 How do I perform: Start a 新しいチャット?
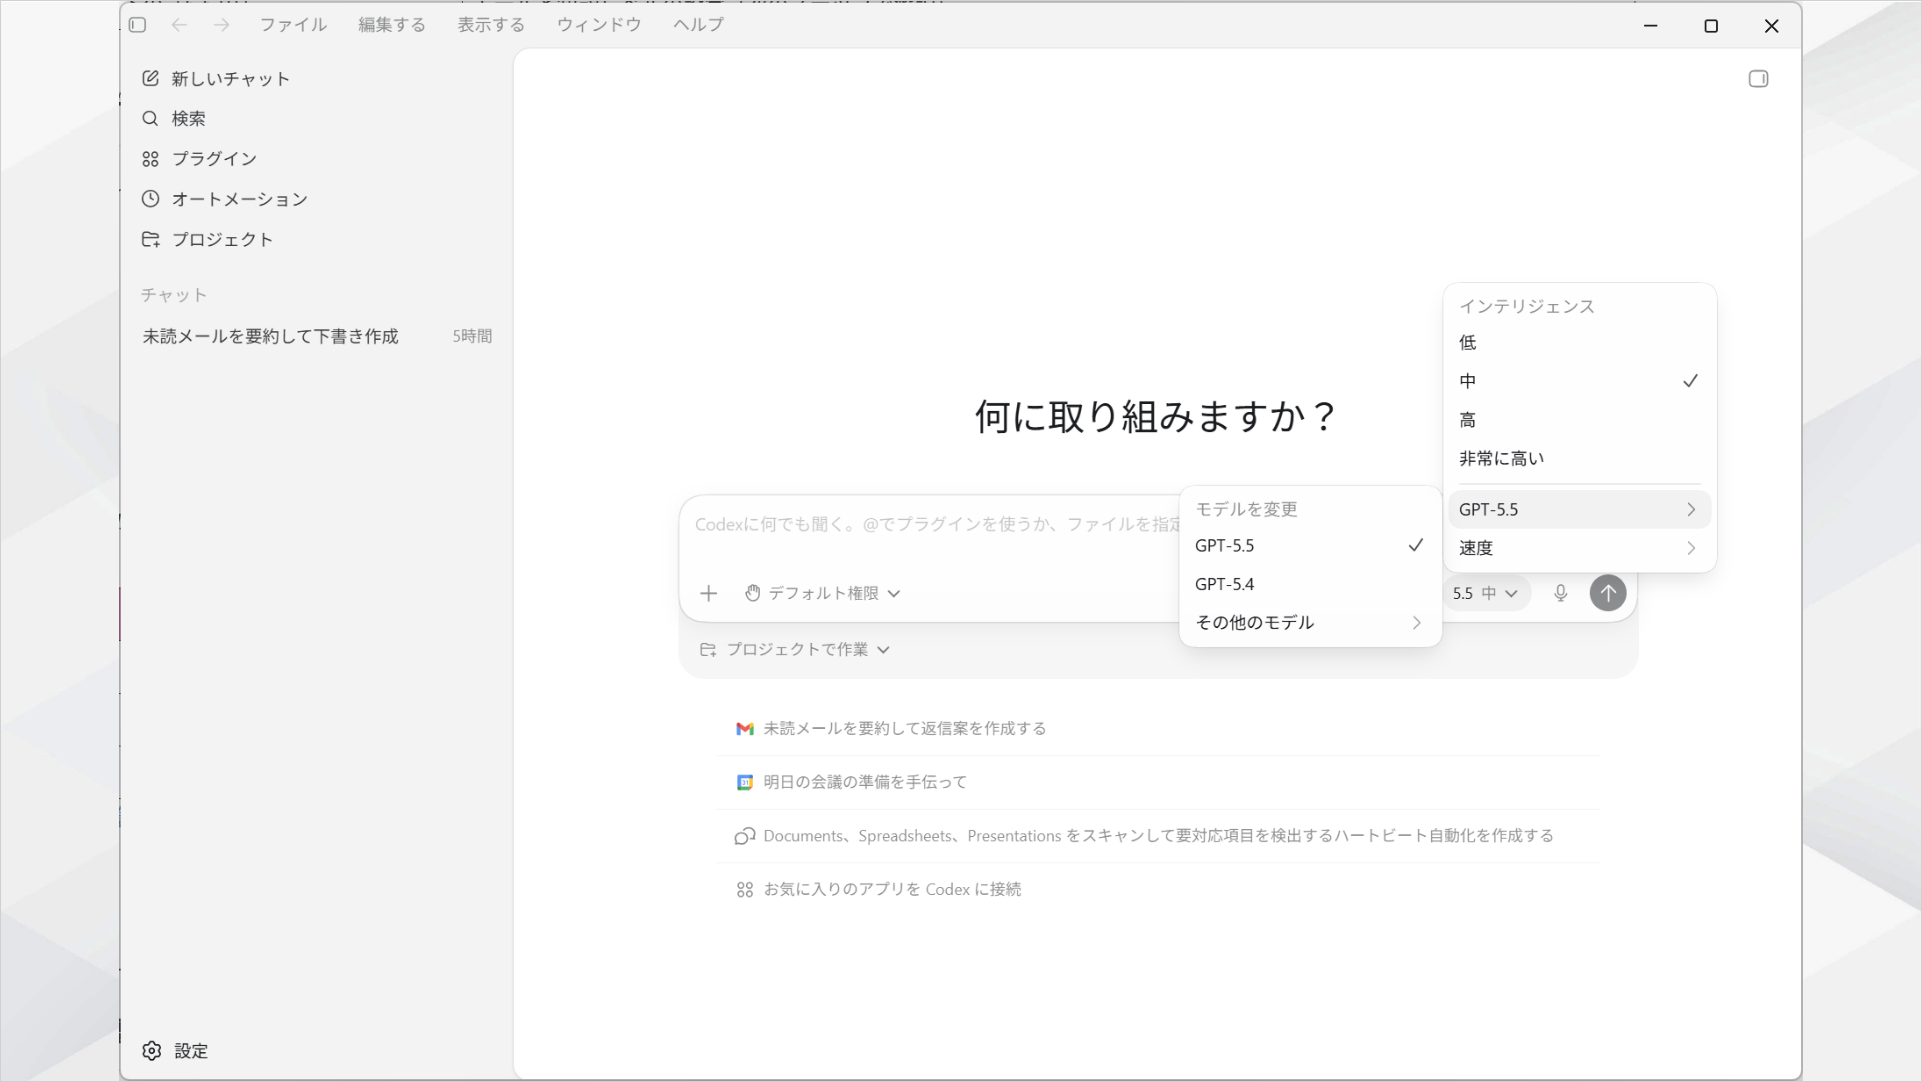pos(317,78)
